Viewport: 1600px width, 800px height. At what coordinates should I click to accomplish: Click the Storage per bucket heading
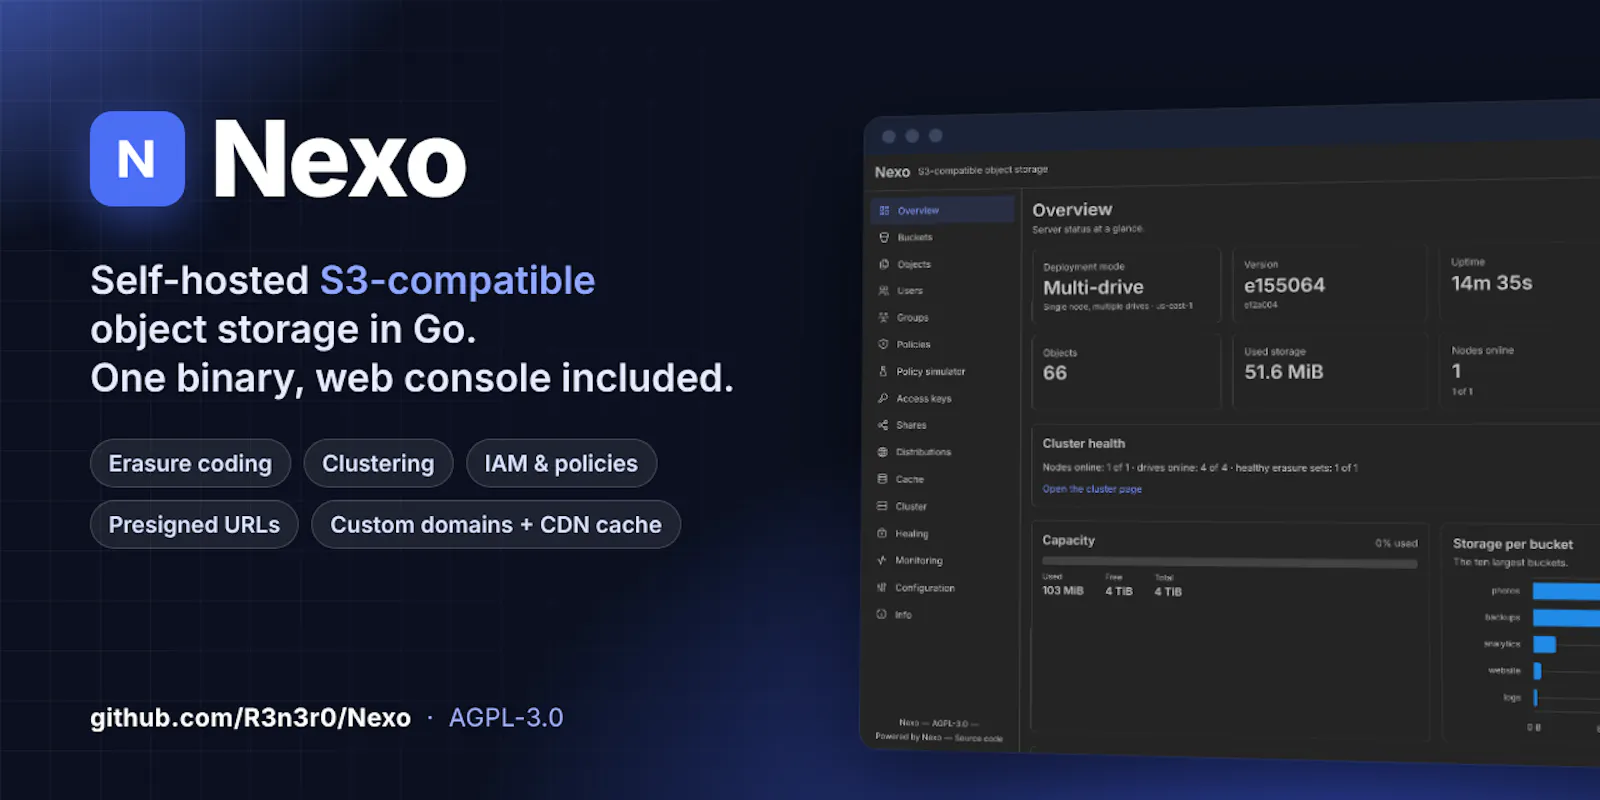[x=1513, y=544]
